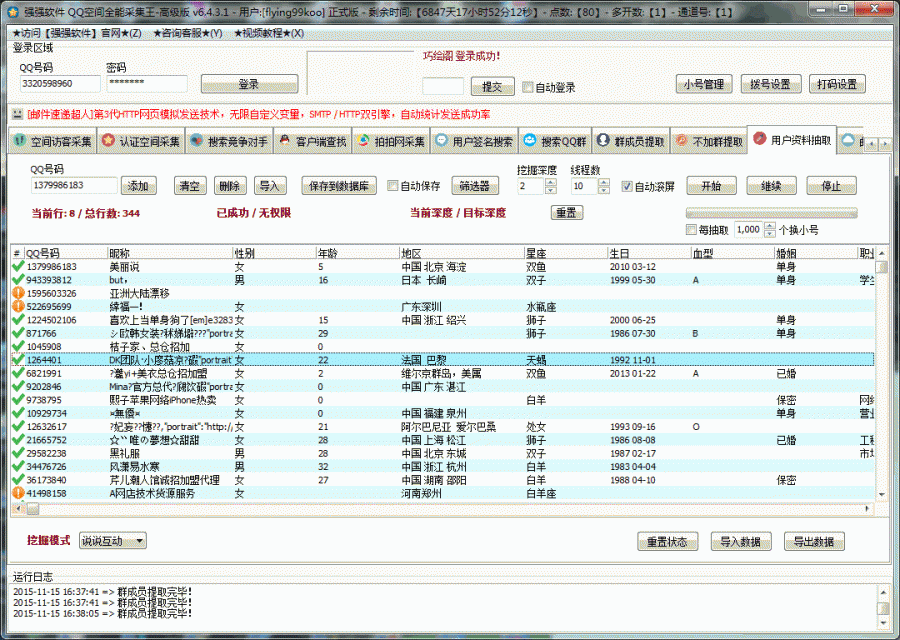Screen dimensions: 900x640
Task: Increase 挖掘深度 with up arrow
Action: 550,182
